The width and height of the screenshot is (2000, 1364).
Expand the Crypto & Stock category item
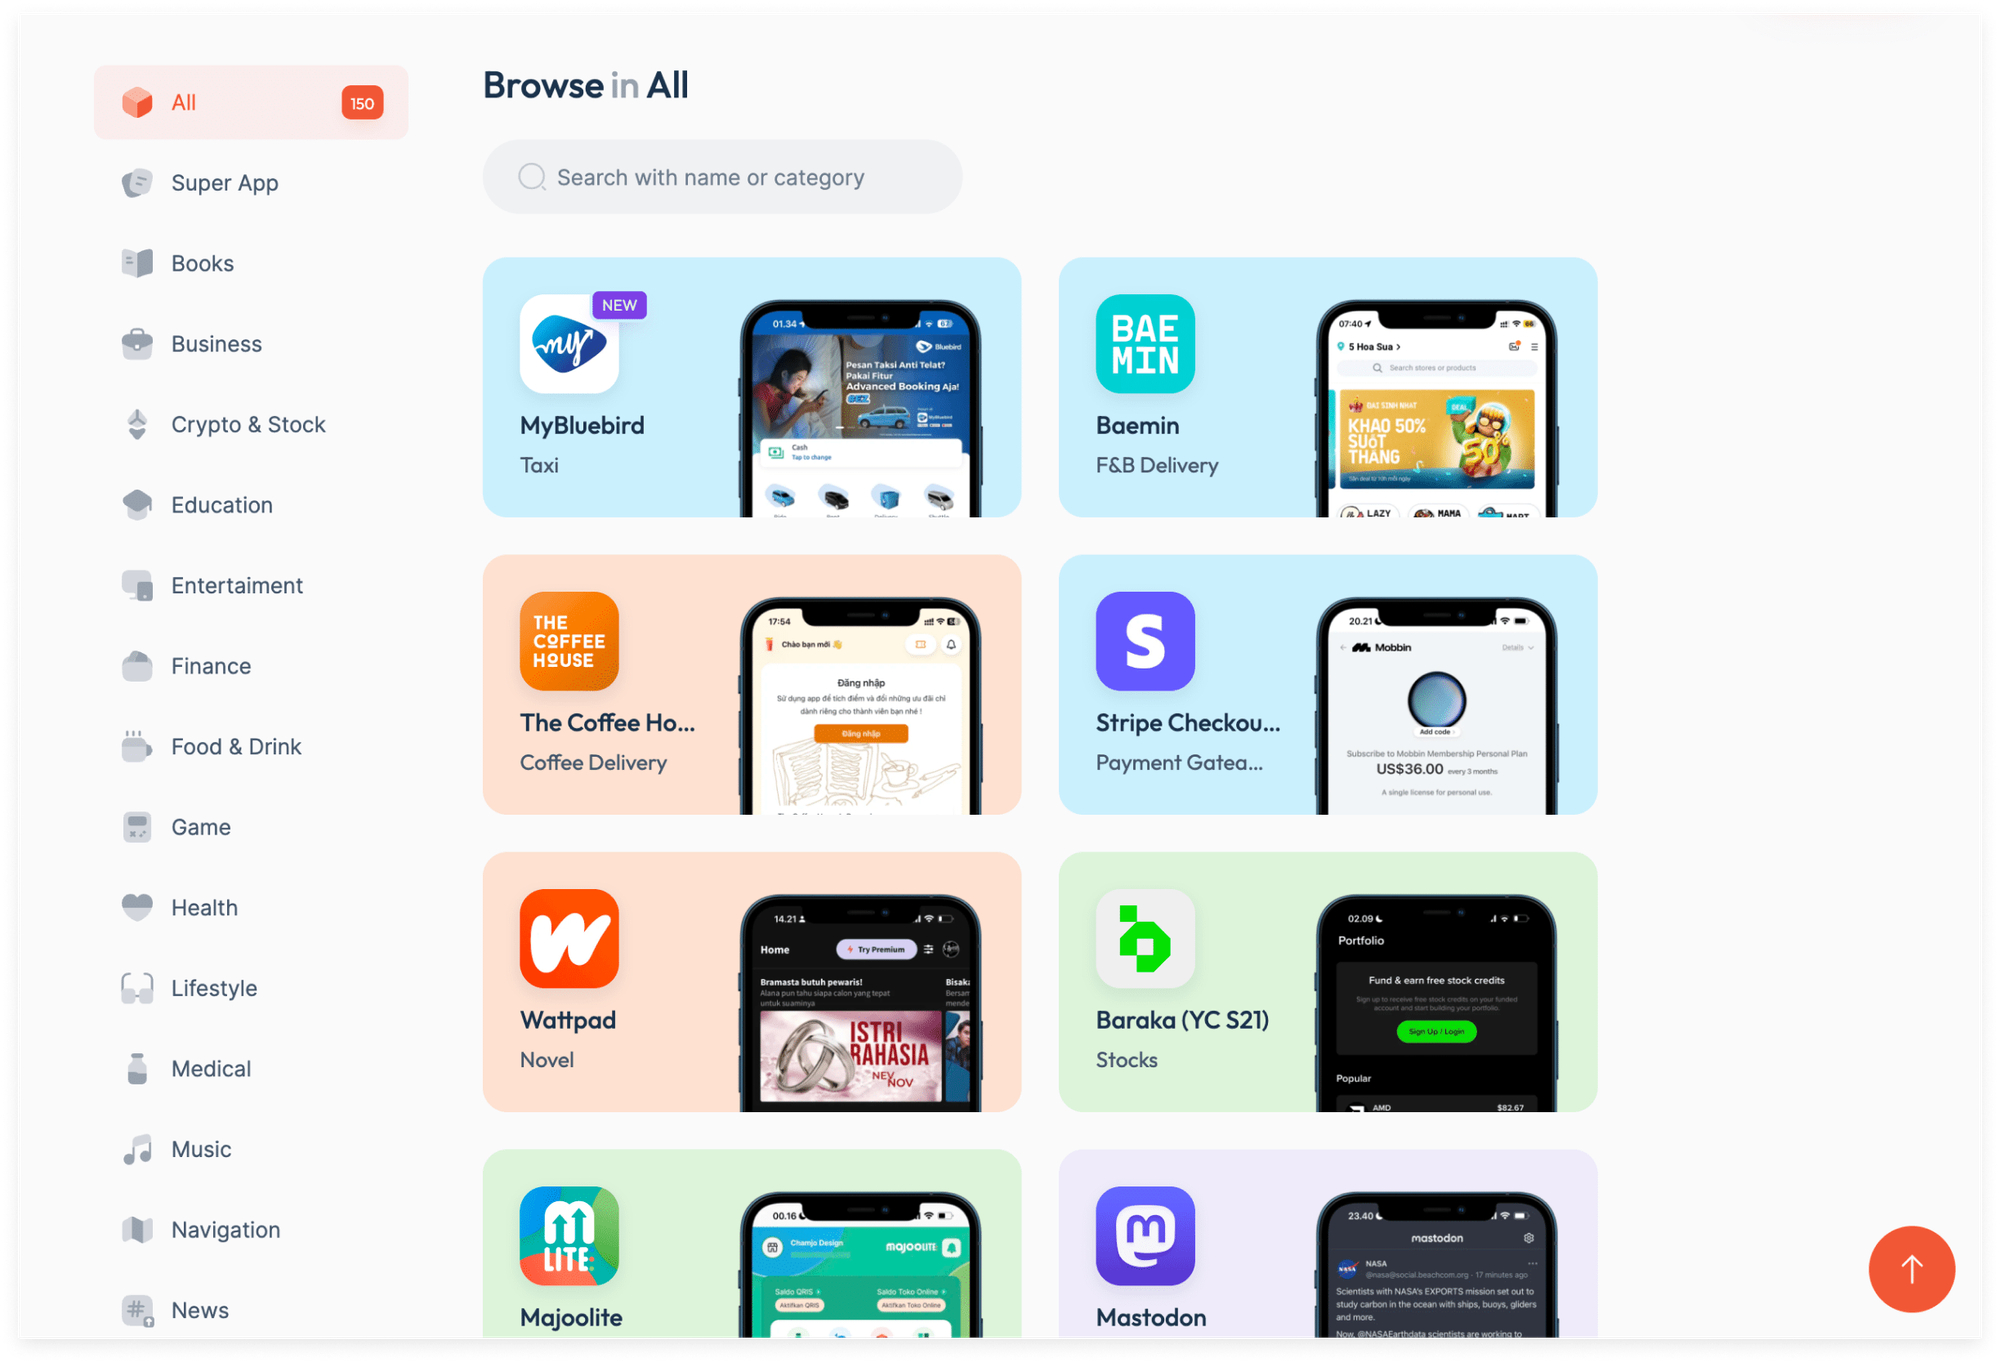pyautogui.click(x=248, y=424)
